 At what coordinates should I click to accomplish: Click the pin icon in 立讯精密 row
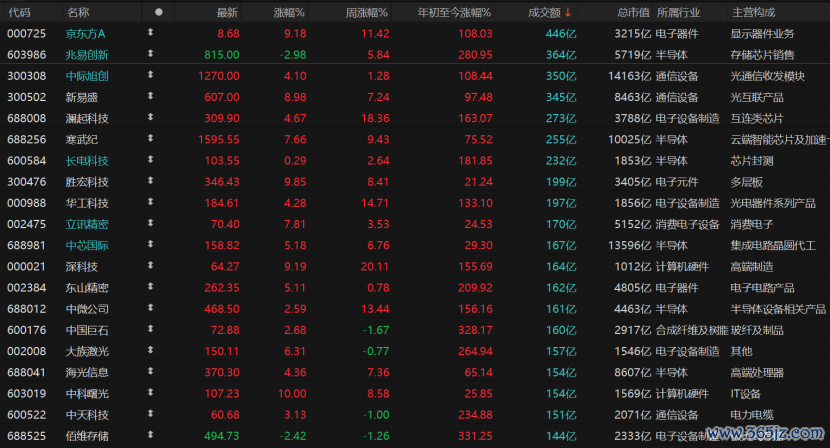(150, 223)
